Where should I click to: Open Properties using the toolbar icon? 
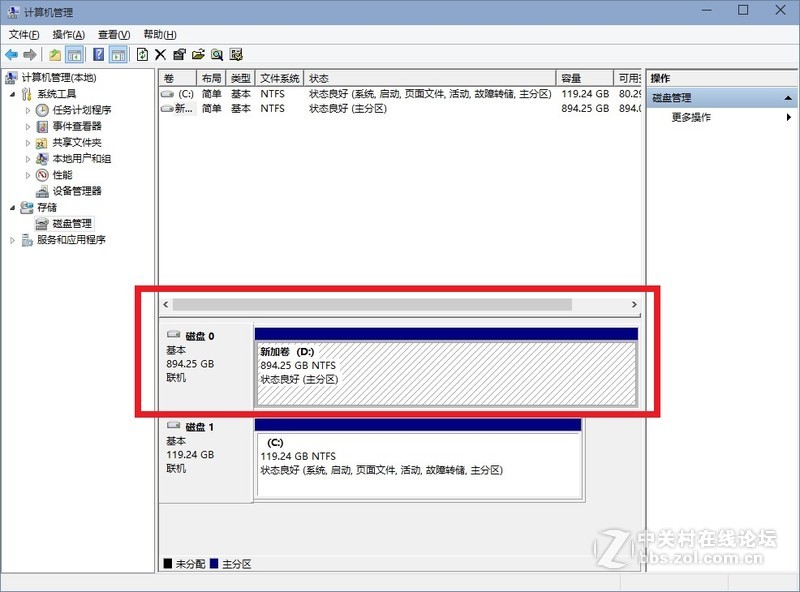coord(178,55)
